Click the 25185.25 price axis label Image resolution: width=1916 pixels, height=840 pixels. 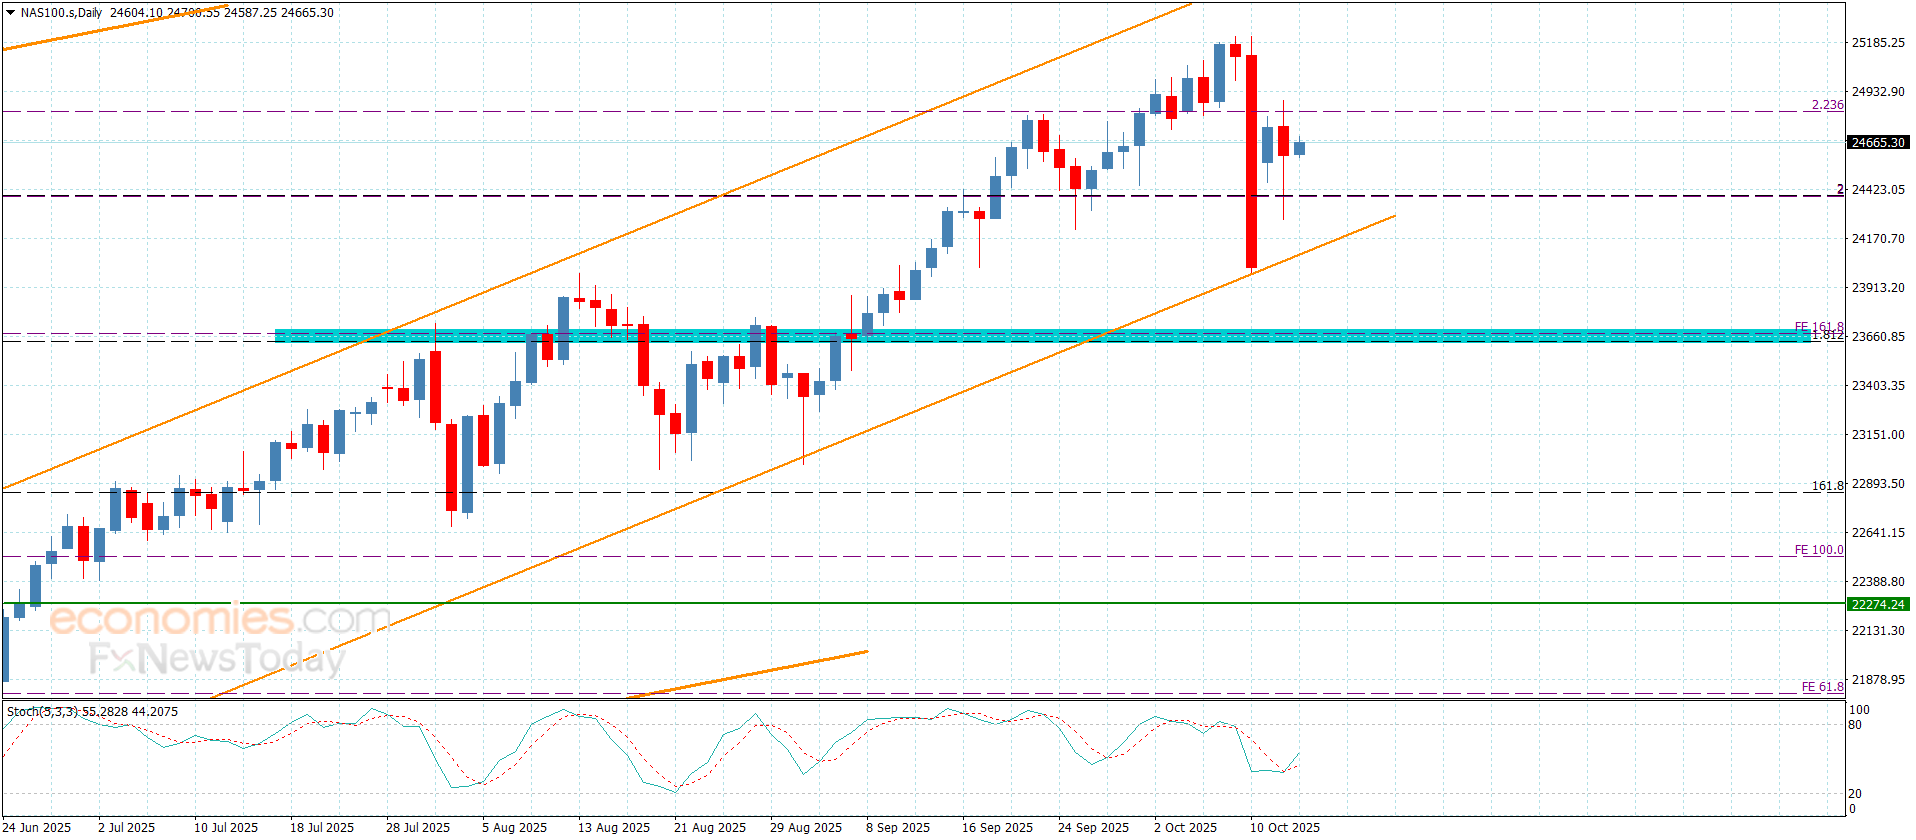1878,43
